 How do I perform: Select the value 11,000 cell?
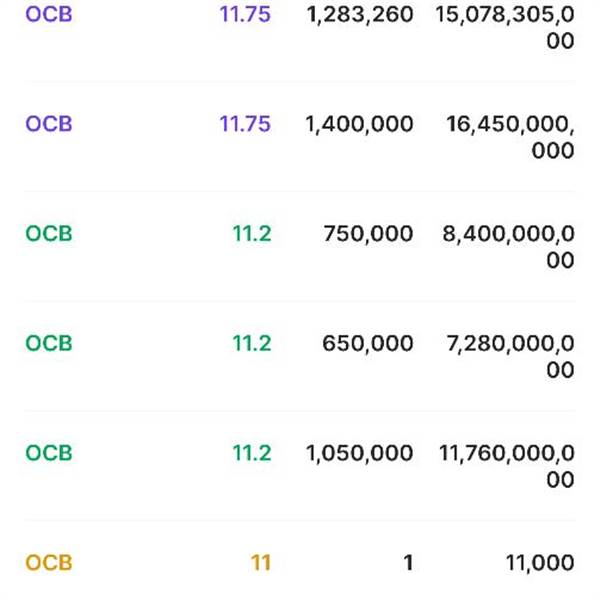tap(540, 563)
